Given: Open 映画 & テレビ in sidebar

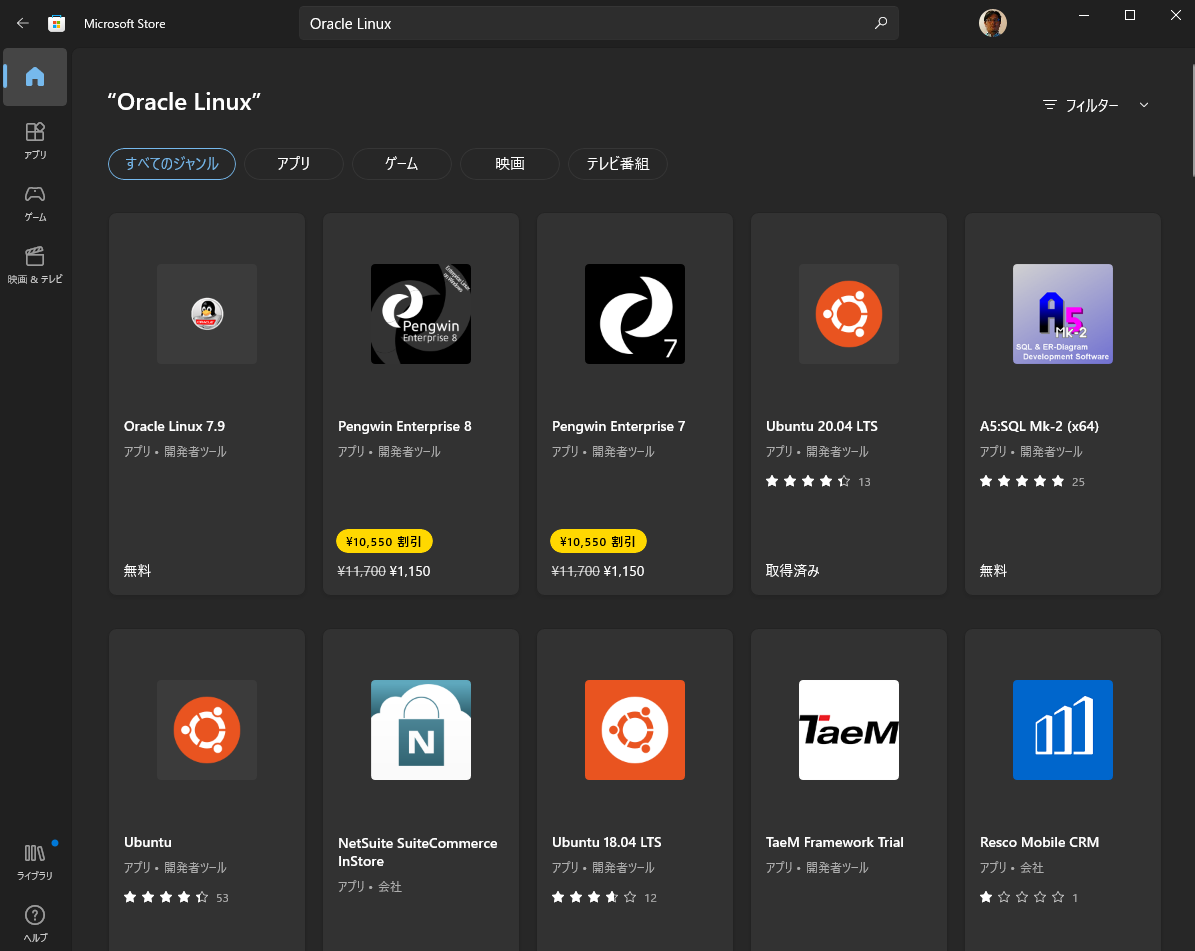Looking at the screenshot, I should click(x=35, y=265).
